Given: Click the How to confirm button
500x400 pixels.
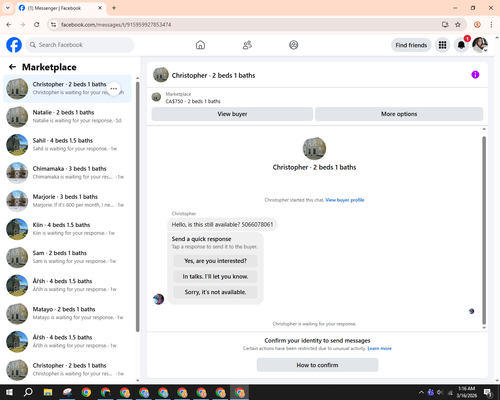Looking at the screenshot, I should coord(317,365).
